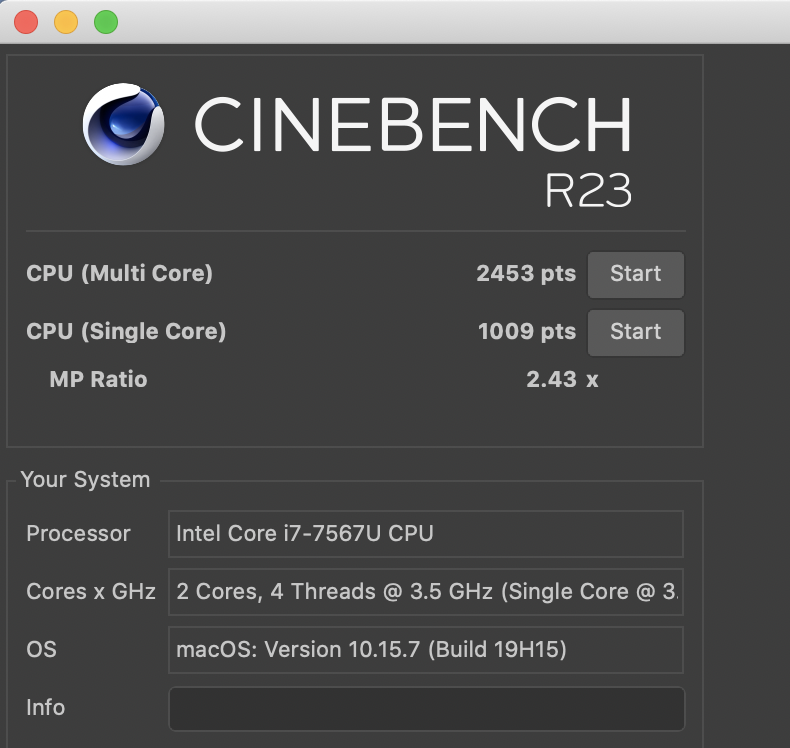The height and width of the screenshot is (748, 790).
Task: Click the Cores x GHz label
Action: pyautogui.click(x=91, y=591)
